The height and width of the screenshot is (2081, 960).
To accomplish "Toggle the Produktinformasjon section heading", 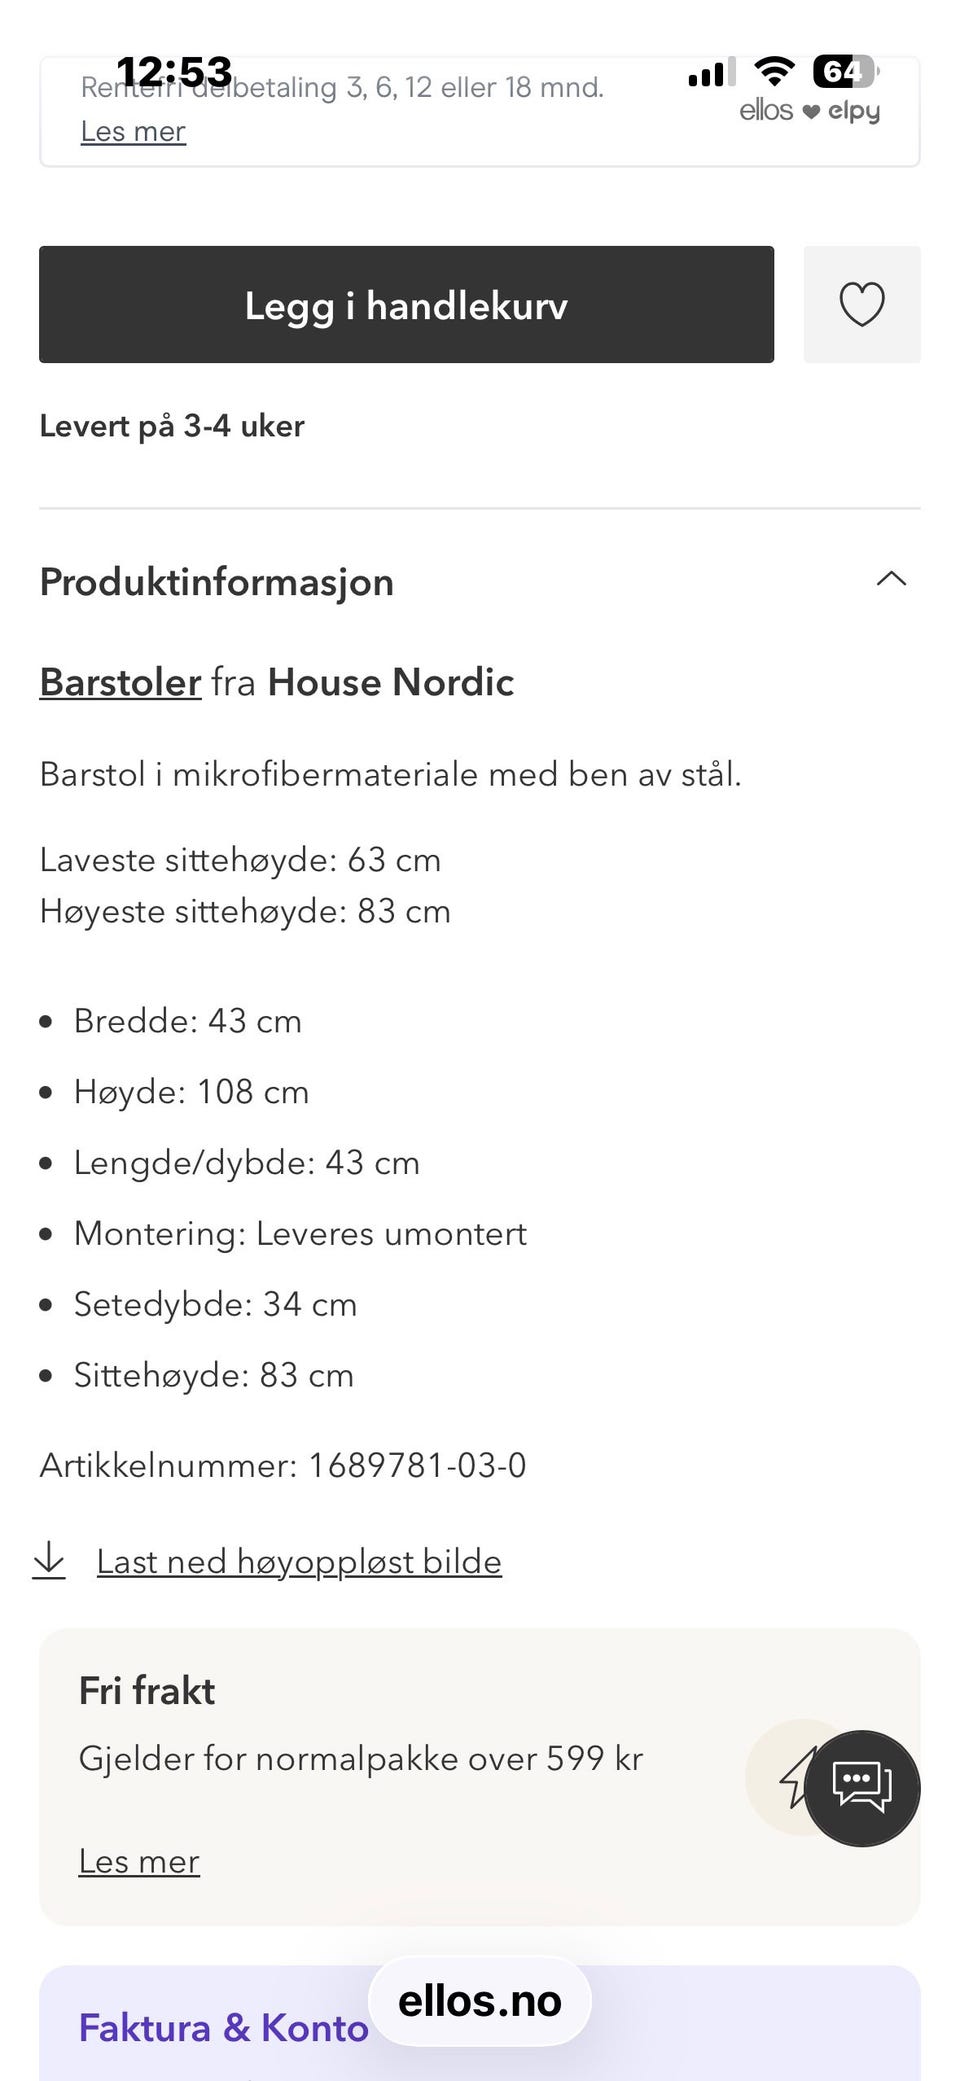I will tap(216, 582).
